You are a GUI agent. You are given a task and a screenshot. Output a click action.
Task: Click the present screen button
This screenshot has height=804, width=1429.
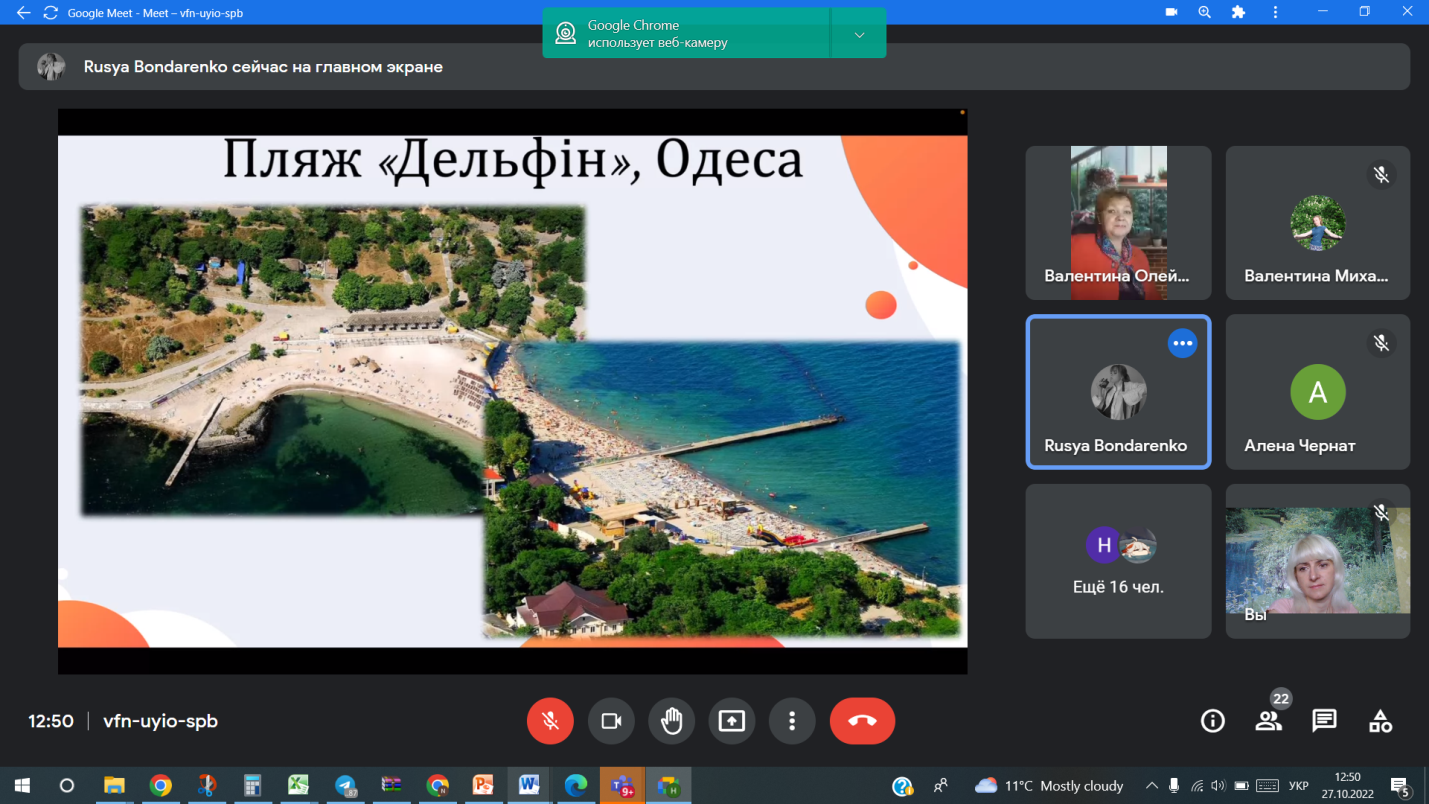(x=732, y=721)
